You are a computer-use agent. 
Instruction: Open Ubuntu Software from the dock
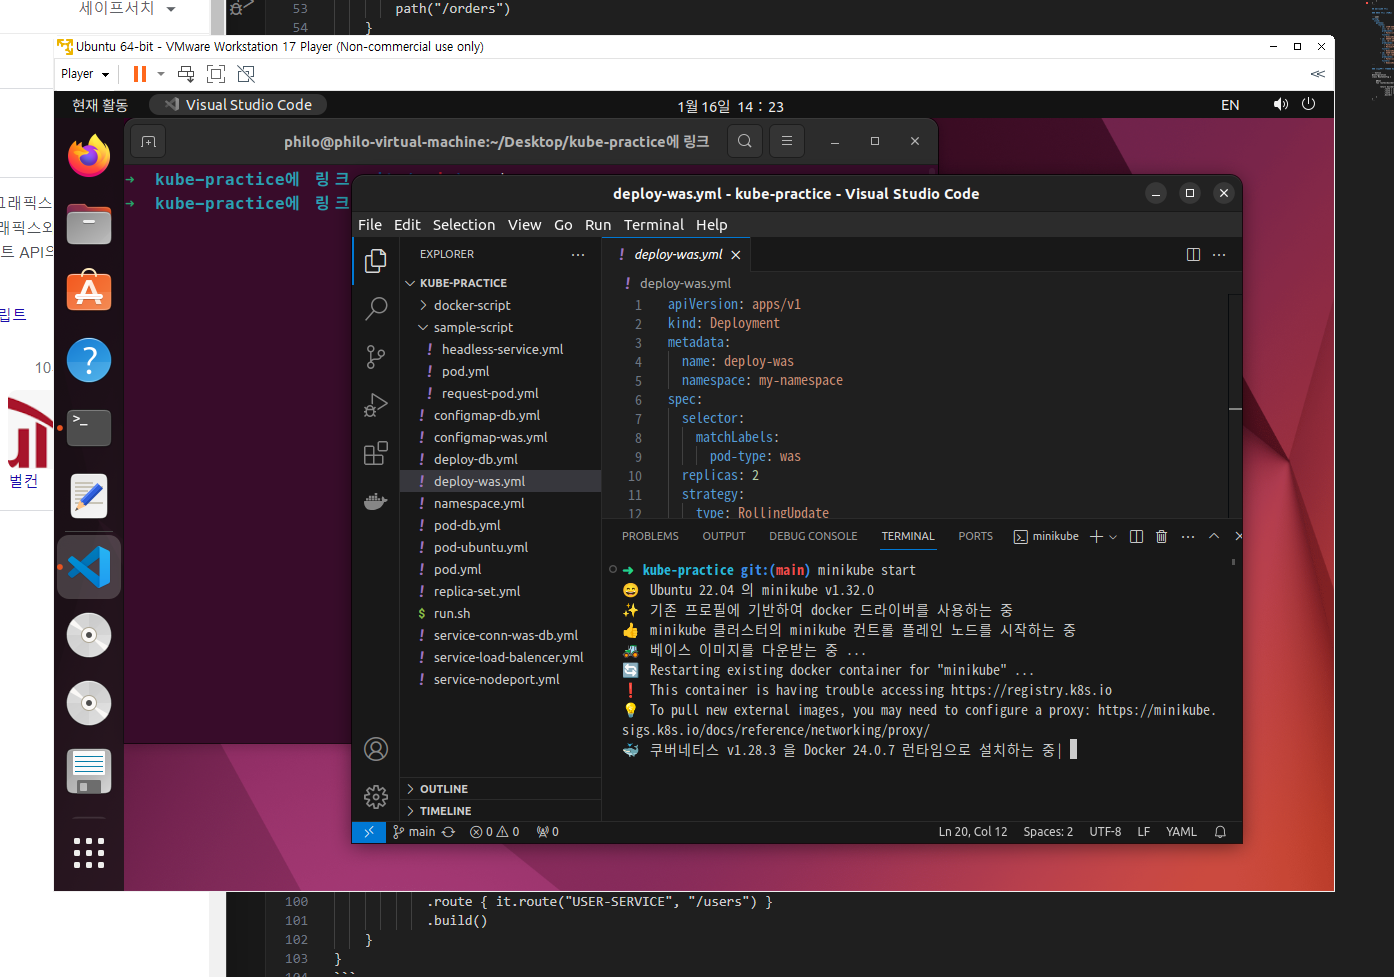click(89, 291)
